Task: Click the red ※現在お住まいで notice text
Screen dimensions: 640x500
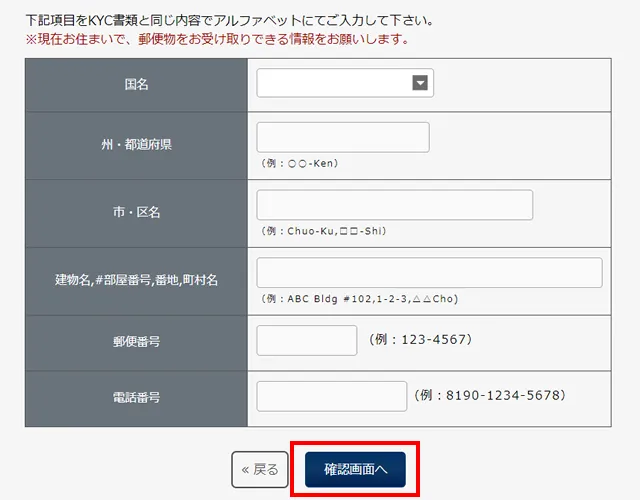Action: pyautogui.click(x=217, y=40)
